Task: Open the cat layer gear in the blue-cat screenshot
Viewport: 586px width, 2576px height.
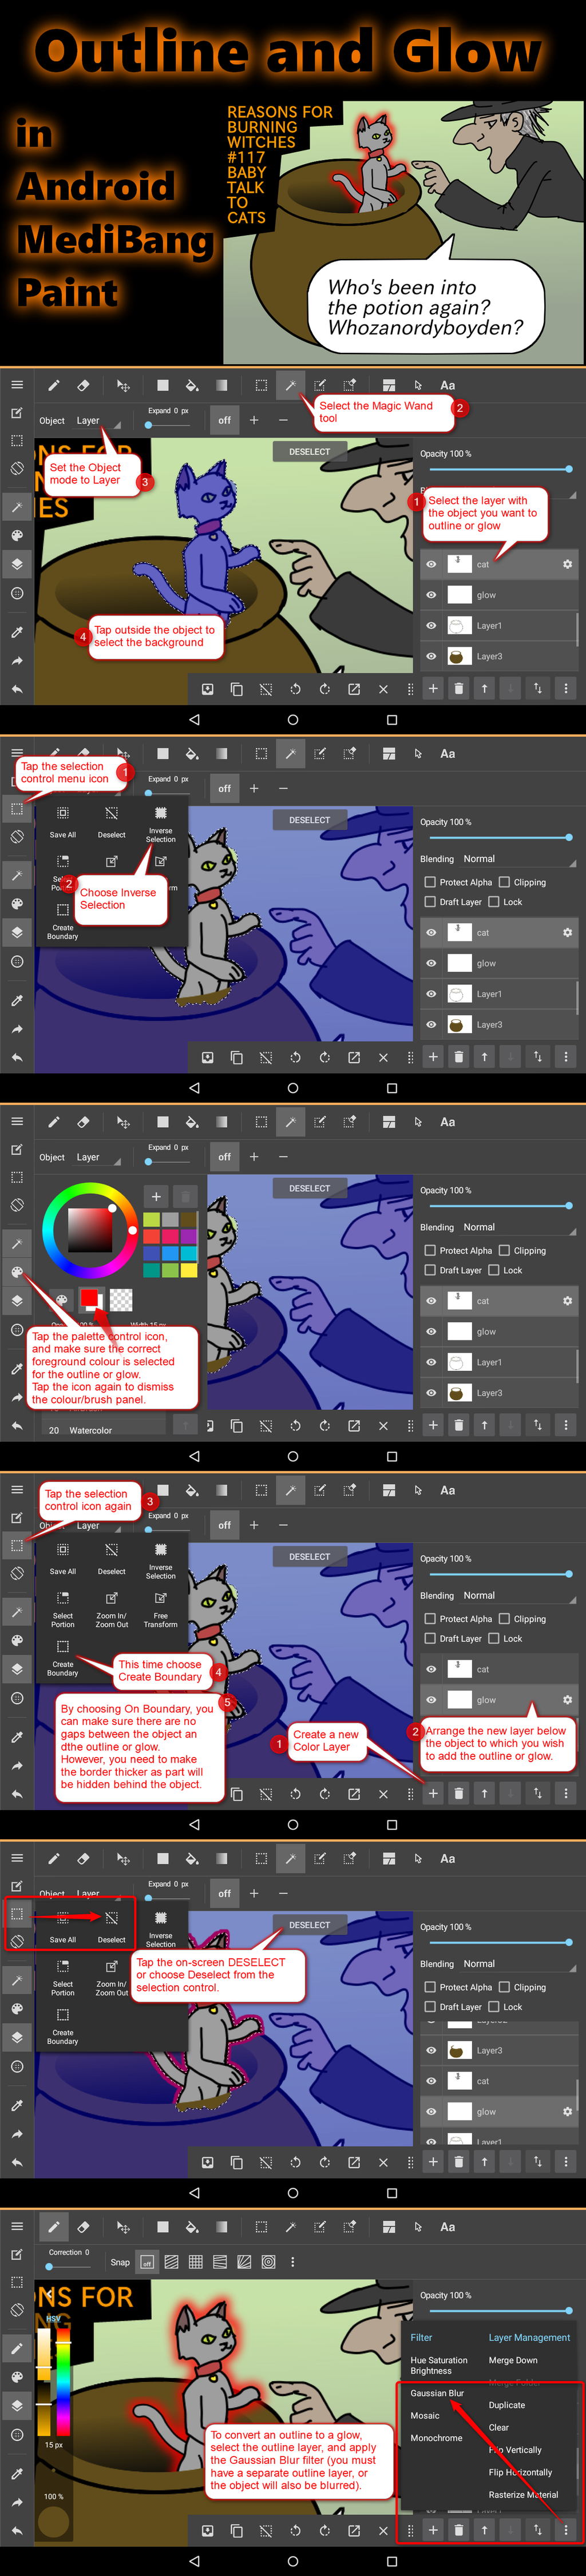Action: pos(567,564)
